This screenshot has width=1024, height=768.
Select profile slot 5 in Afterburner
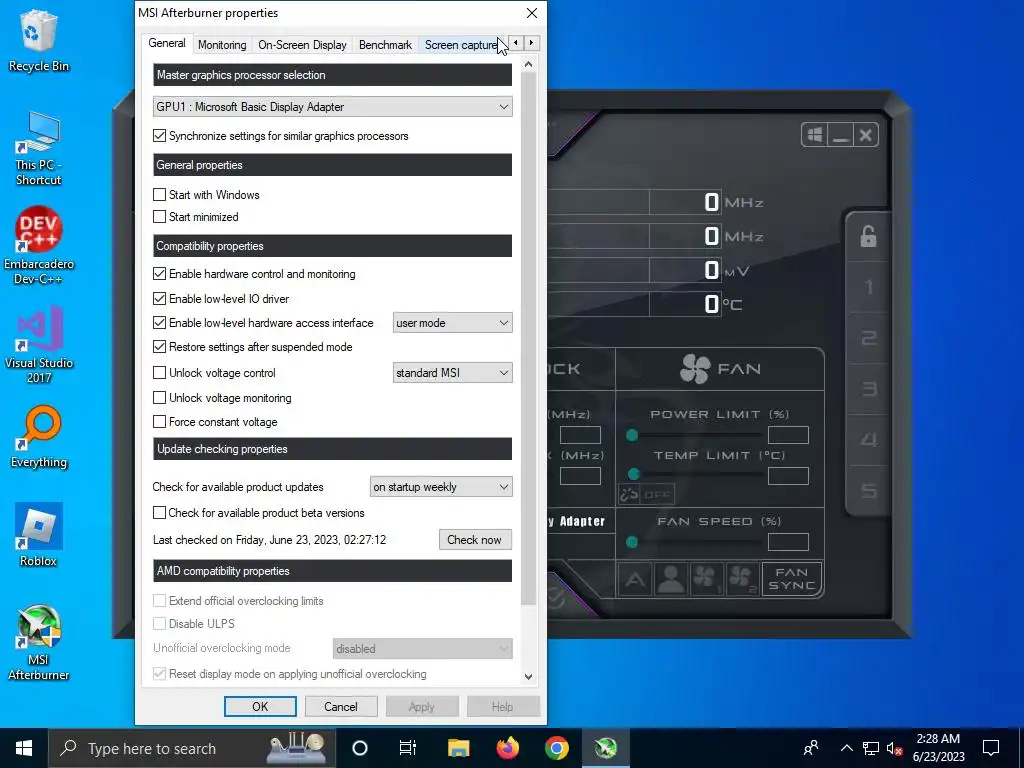(869, 491)
